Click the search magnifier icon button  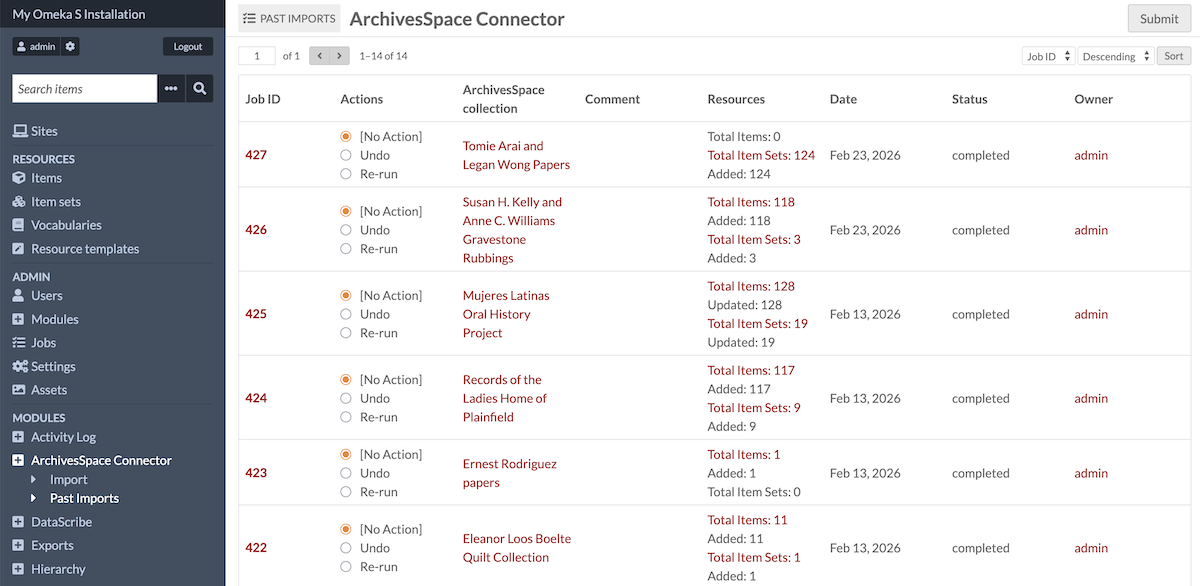point(200,89)
